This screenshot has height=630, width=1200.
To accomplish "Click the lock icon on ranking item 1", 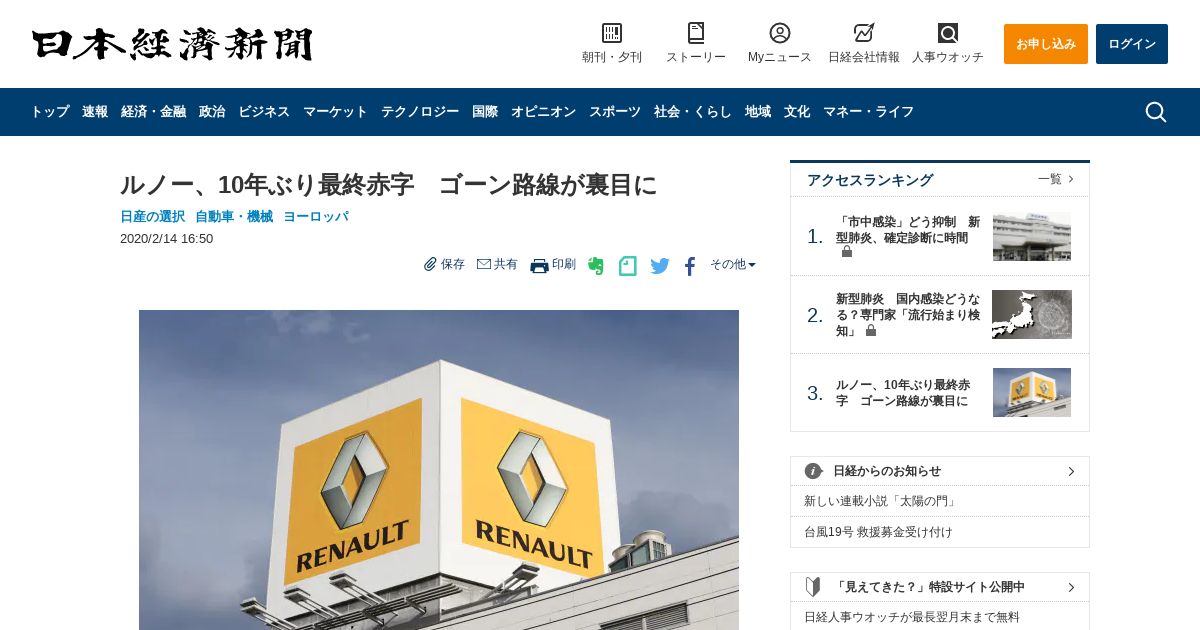I will tap(847, 252).
